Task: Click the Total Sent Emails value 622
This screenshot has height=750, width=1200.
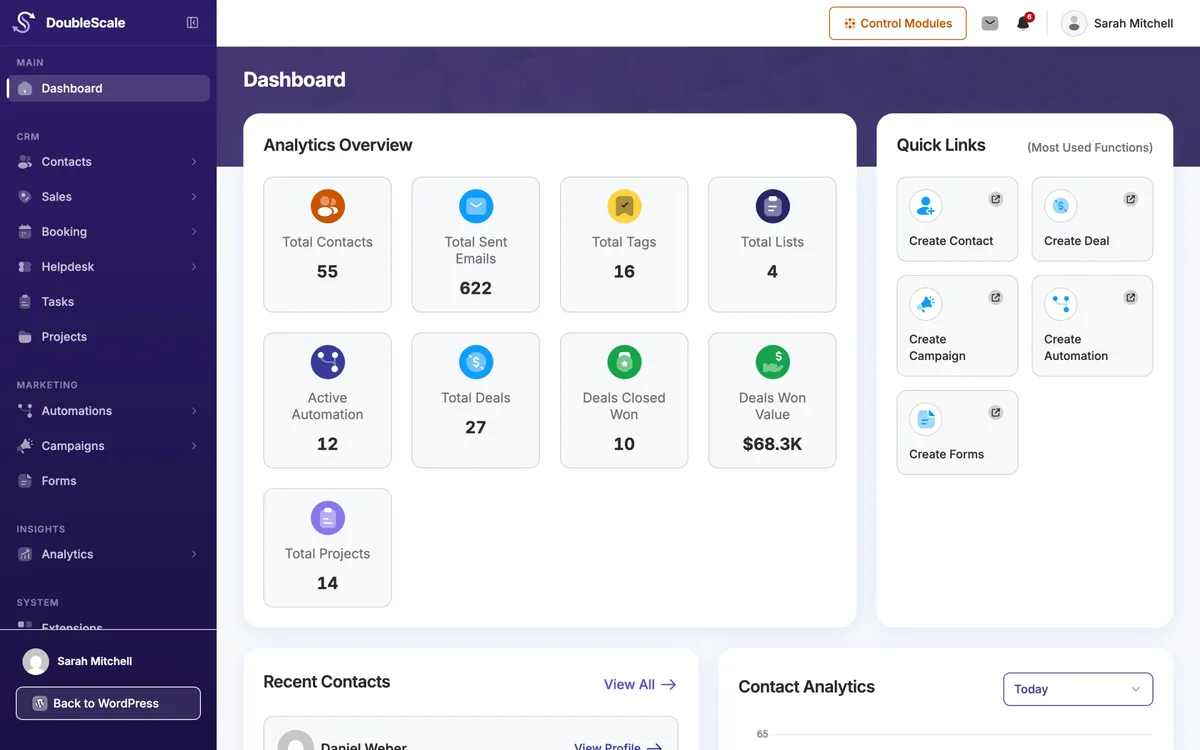Action: 476,288
